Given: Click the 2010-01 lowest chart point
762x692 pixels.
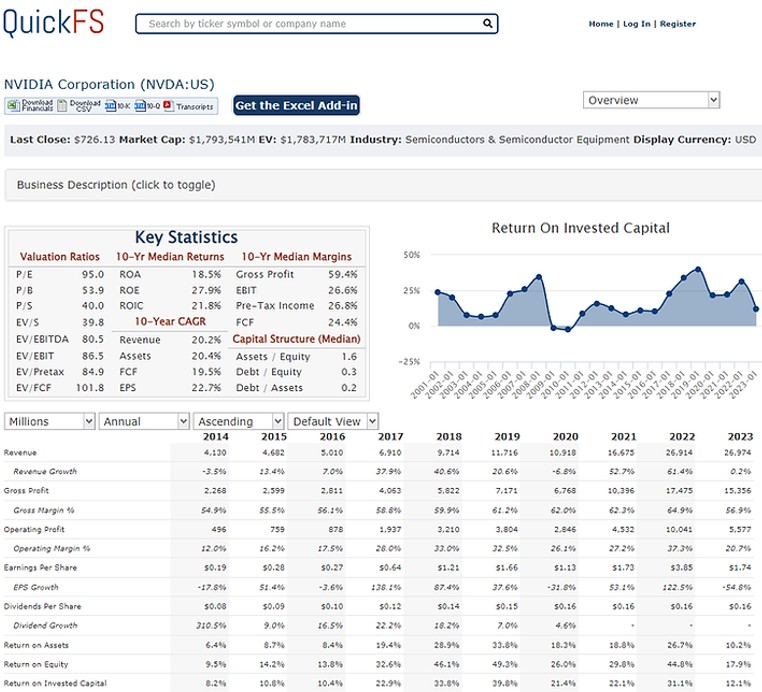Looking at the screenshot, I should coord(568,330).
